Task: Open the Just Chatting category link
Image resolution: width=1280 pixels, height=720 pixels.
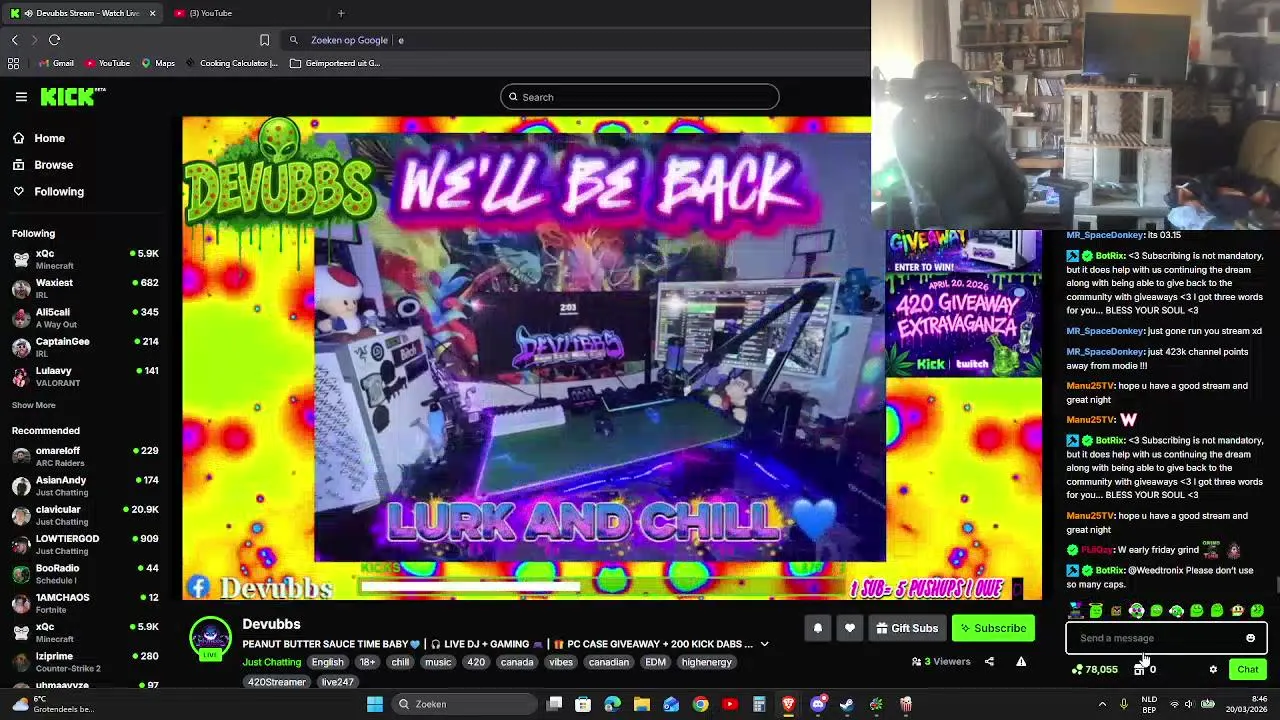Action: click(271, 662)
